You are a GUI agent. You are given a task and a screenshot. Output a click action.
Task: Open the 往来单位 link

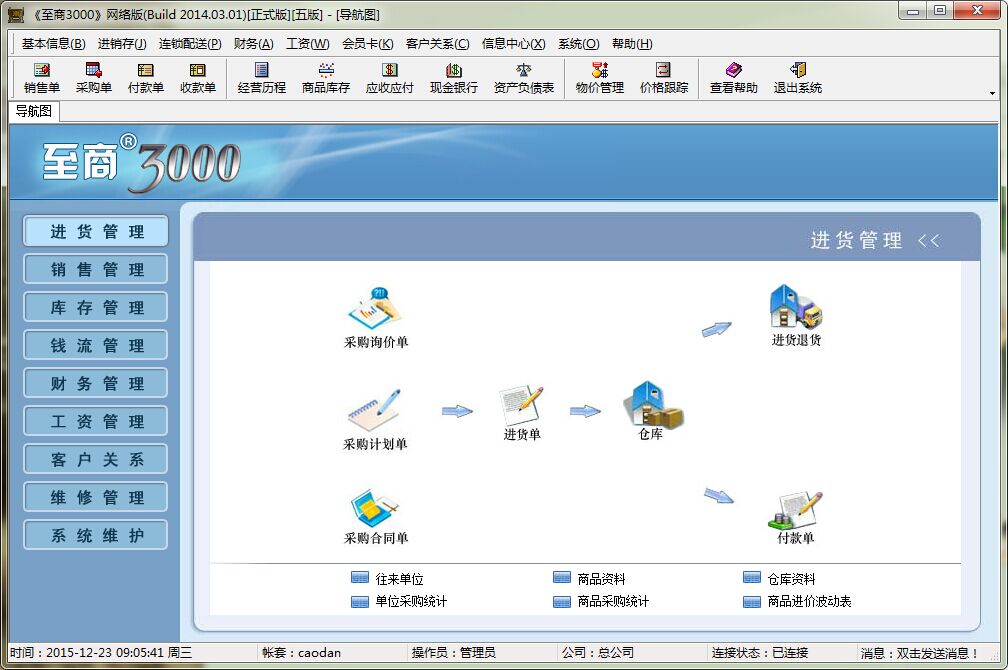[399, 579]
